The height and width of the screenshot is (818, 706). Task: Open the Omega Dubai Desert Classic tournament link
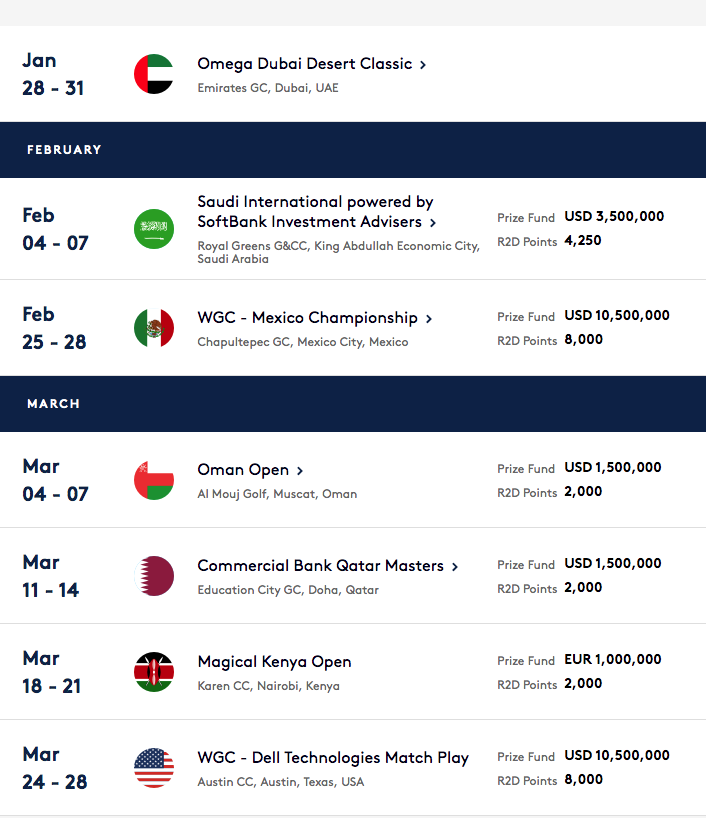[x=305, y=64]
